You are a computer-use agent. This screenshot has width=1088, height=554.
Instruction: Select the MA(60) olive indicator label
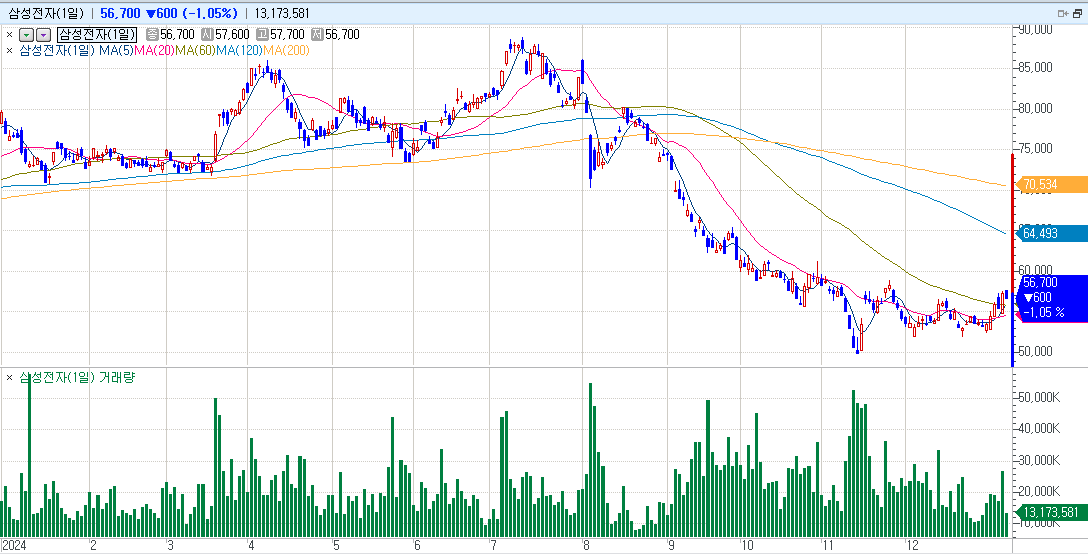point(195,50)
